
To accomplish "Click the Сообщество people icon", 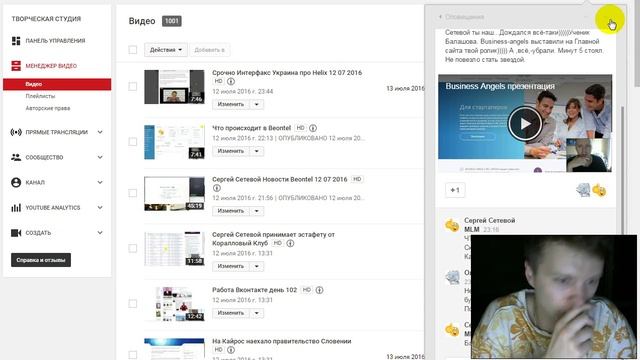I will pos(16,157).
